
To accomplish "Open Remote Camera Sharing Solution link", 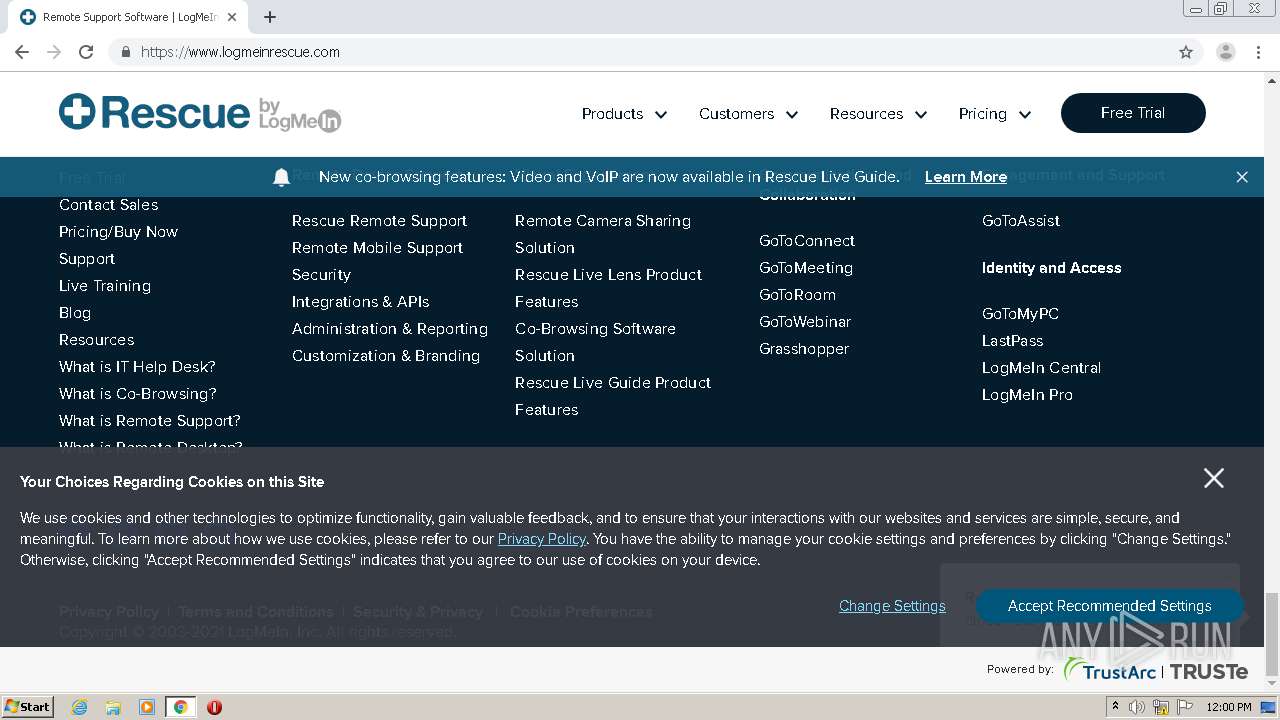I will (x=603, y=234).
